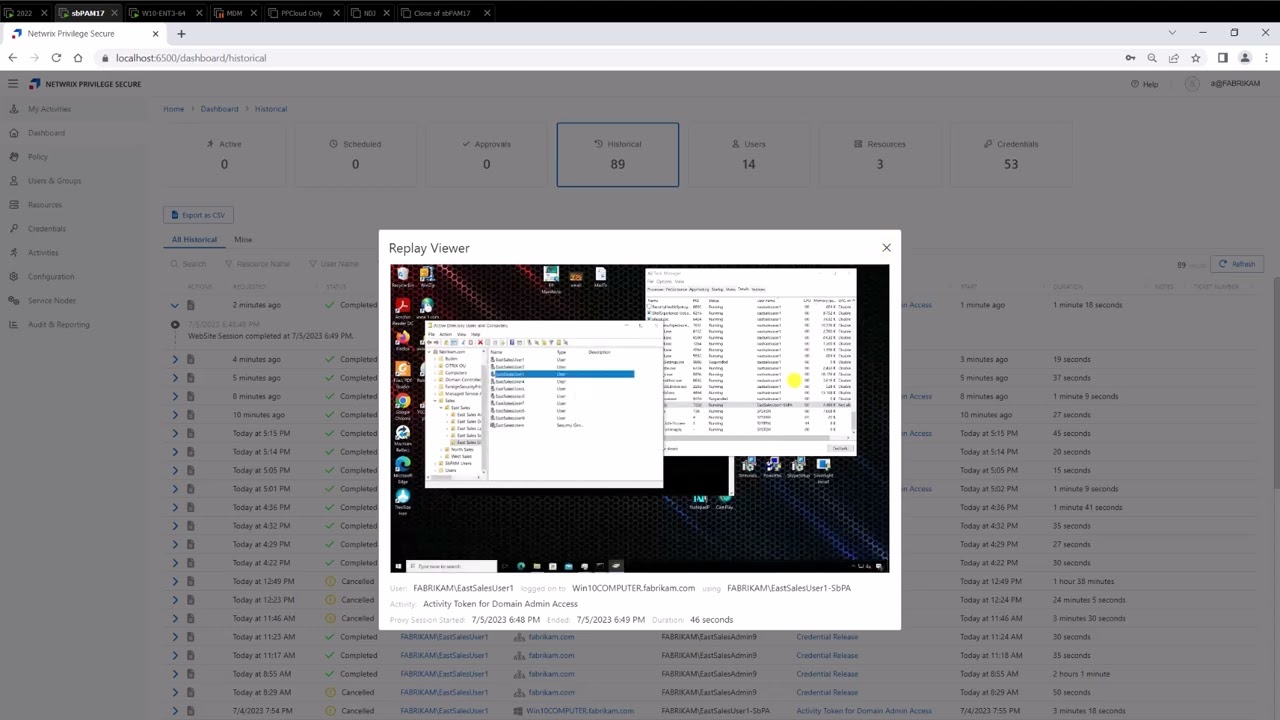
Task: Open the browser zoom magnifier icon
Action: click(1152, 58)
